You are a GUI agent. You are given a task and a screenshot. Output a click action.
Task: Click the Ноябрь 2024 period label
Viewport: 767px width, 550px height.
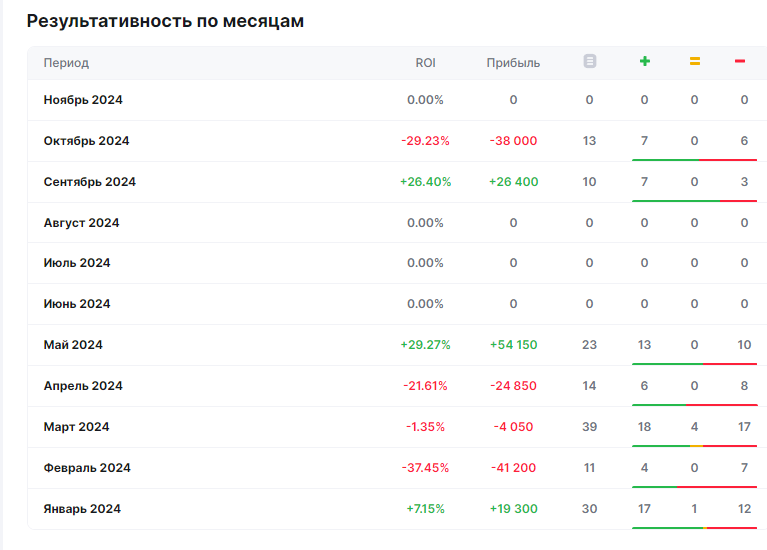(83, 100)
